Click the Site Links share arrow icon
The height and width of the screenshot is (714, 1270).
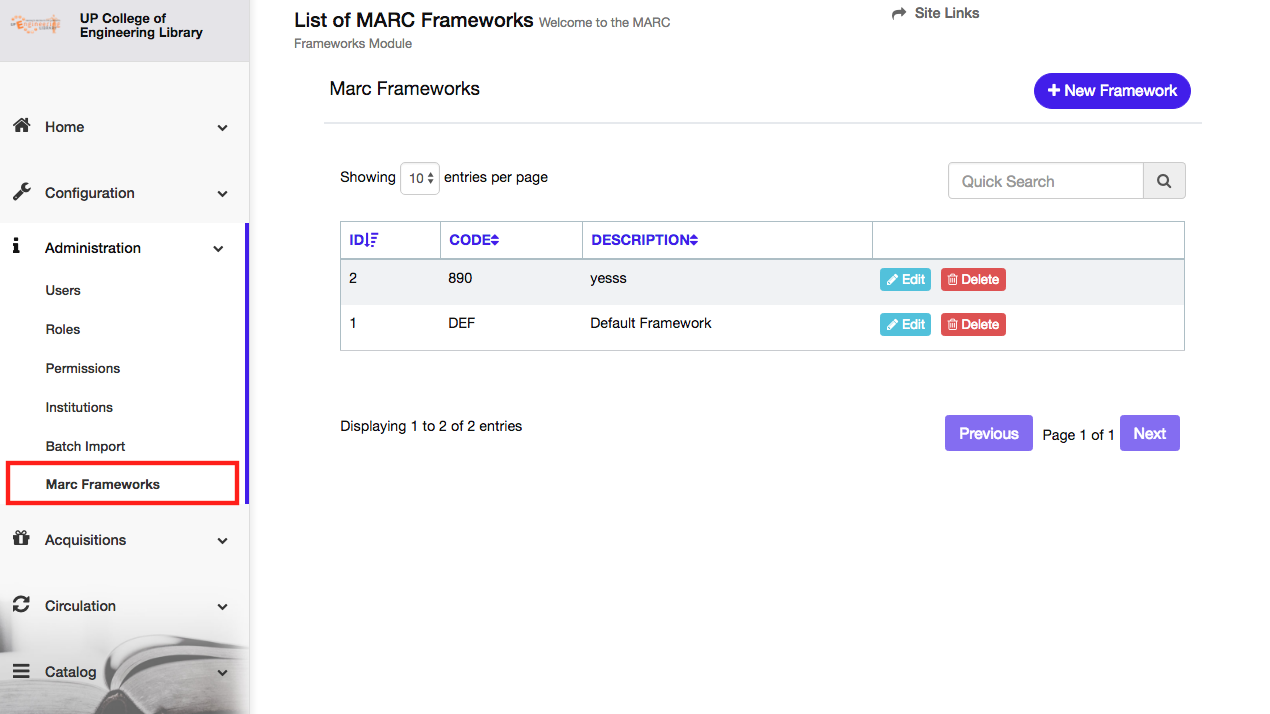point(899,13)
